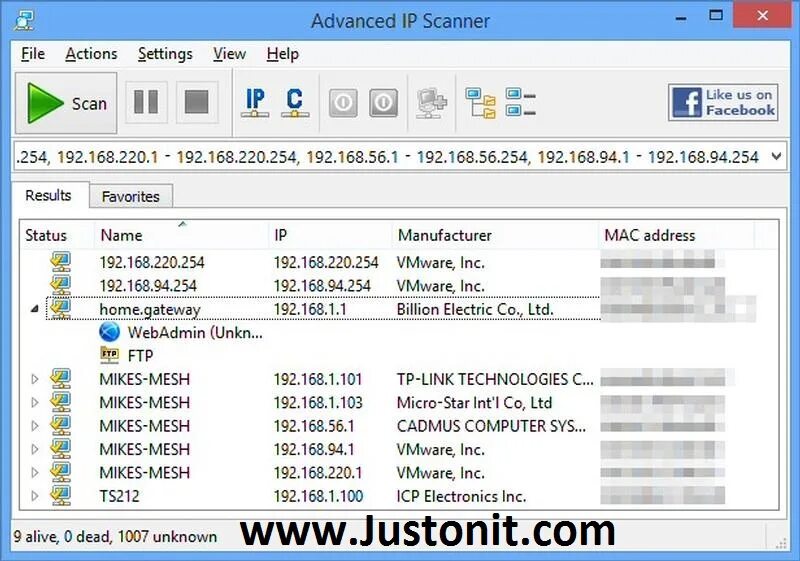
Task: Start scanning with the Scan button
Action: click(x=66, y=103)
